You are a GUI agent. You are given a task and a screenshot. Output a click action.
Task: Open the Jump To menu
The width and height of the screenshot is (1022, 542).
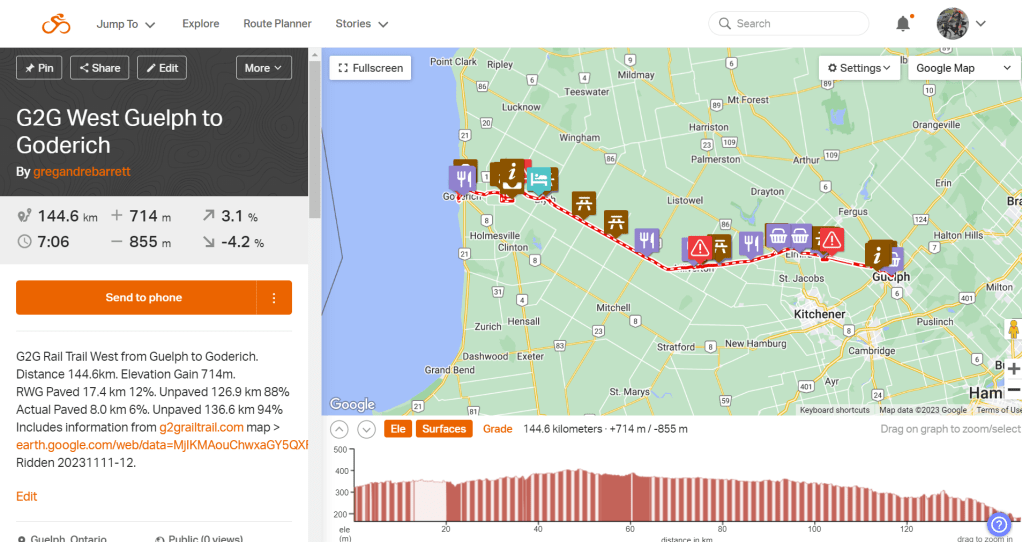tap(126, 24)
